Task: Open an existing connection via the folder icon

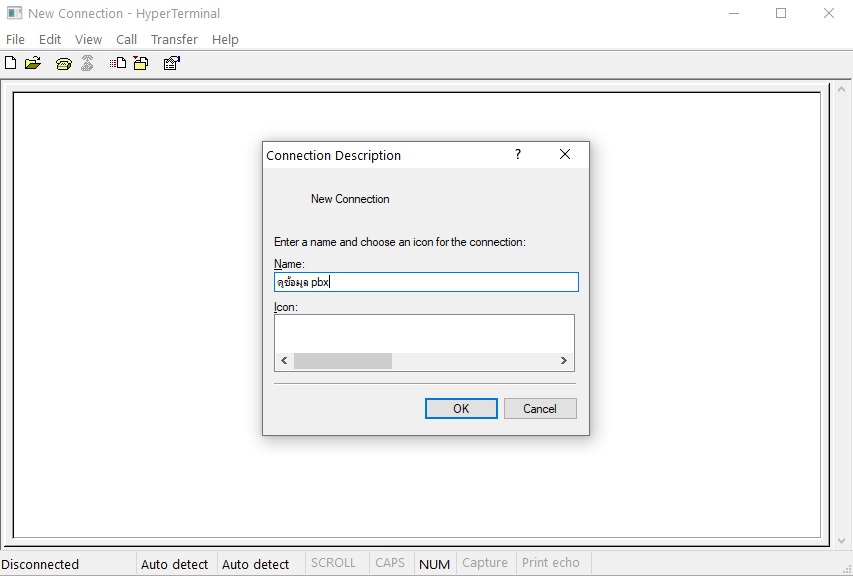Action: (x=31, y=62)
